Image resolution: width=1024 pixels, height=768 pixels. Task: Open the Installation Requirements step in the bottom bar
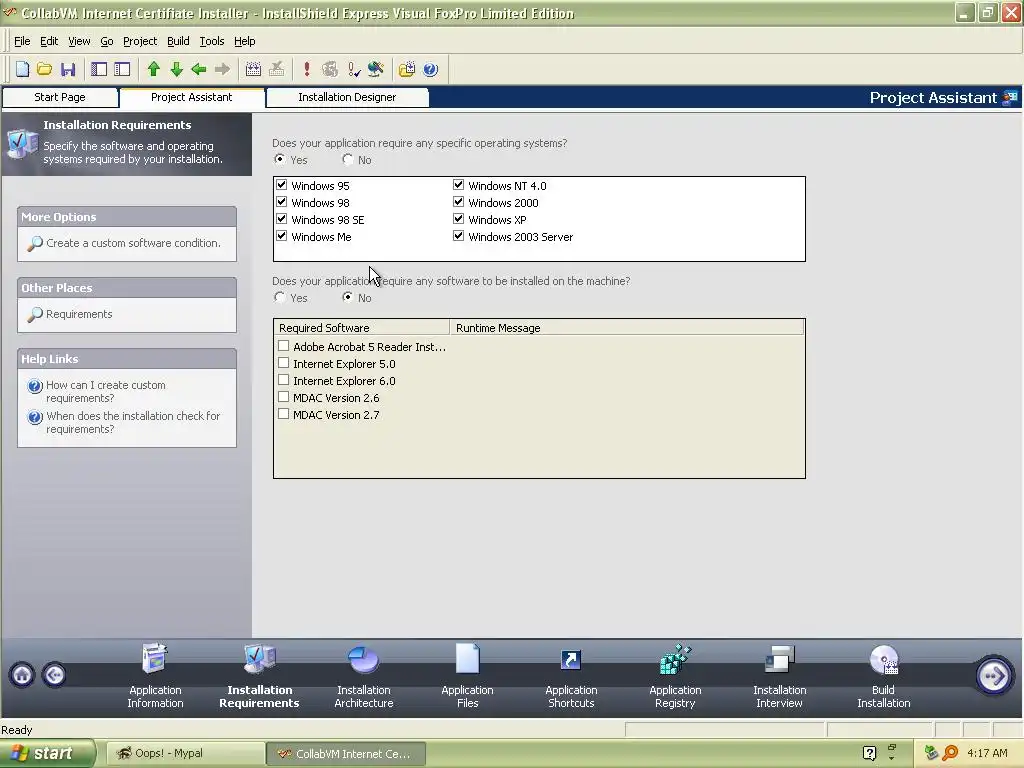point(259,676)
